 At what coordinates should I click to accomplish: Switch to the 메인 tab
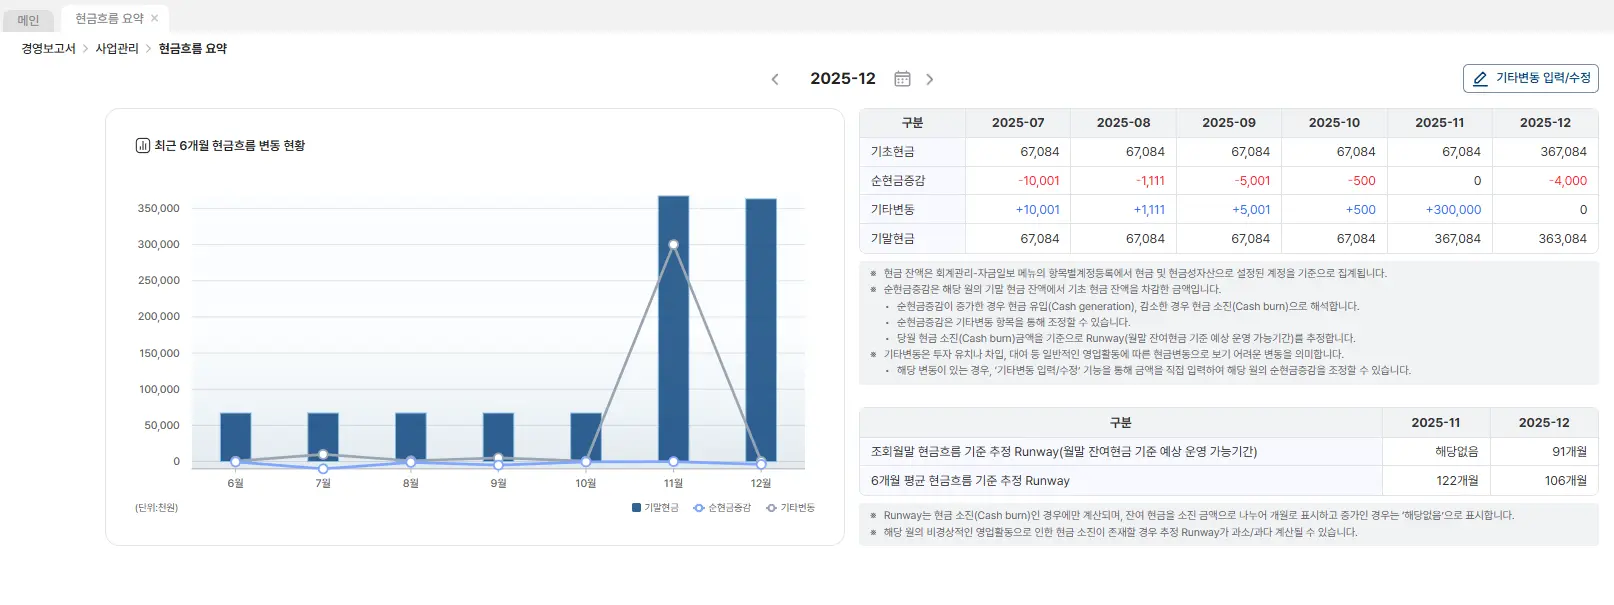coord(28,20)
